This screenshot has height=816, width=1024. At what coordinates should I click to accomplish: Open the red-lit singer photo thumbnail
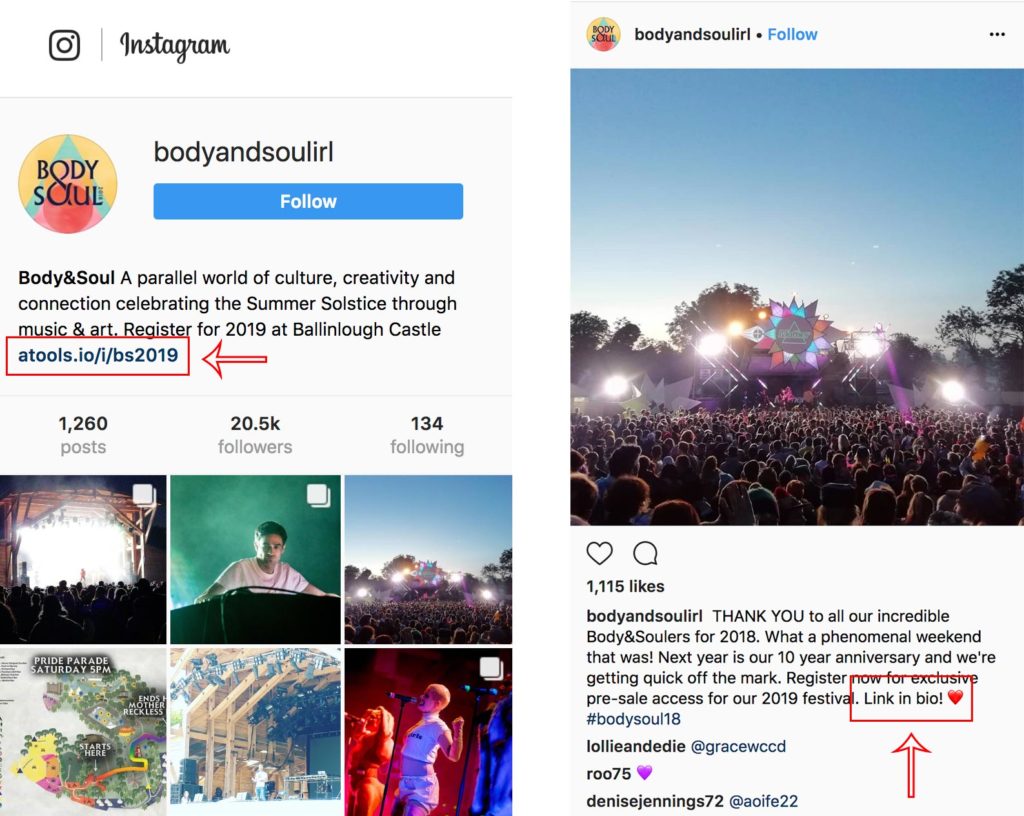(x=428, y=731)
